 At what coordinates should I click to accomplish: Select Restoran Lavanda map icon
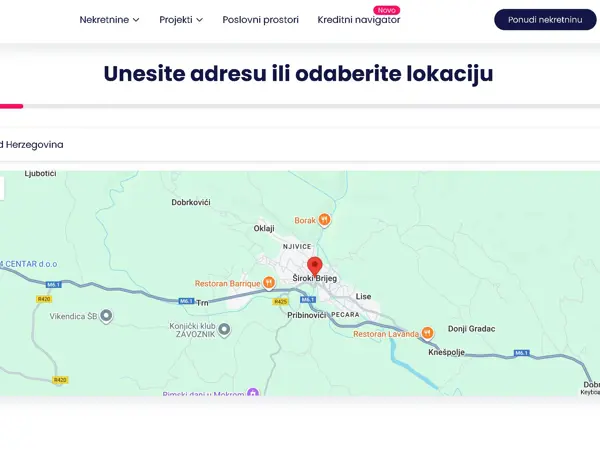(427, 333)
